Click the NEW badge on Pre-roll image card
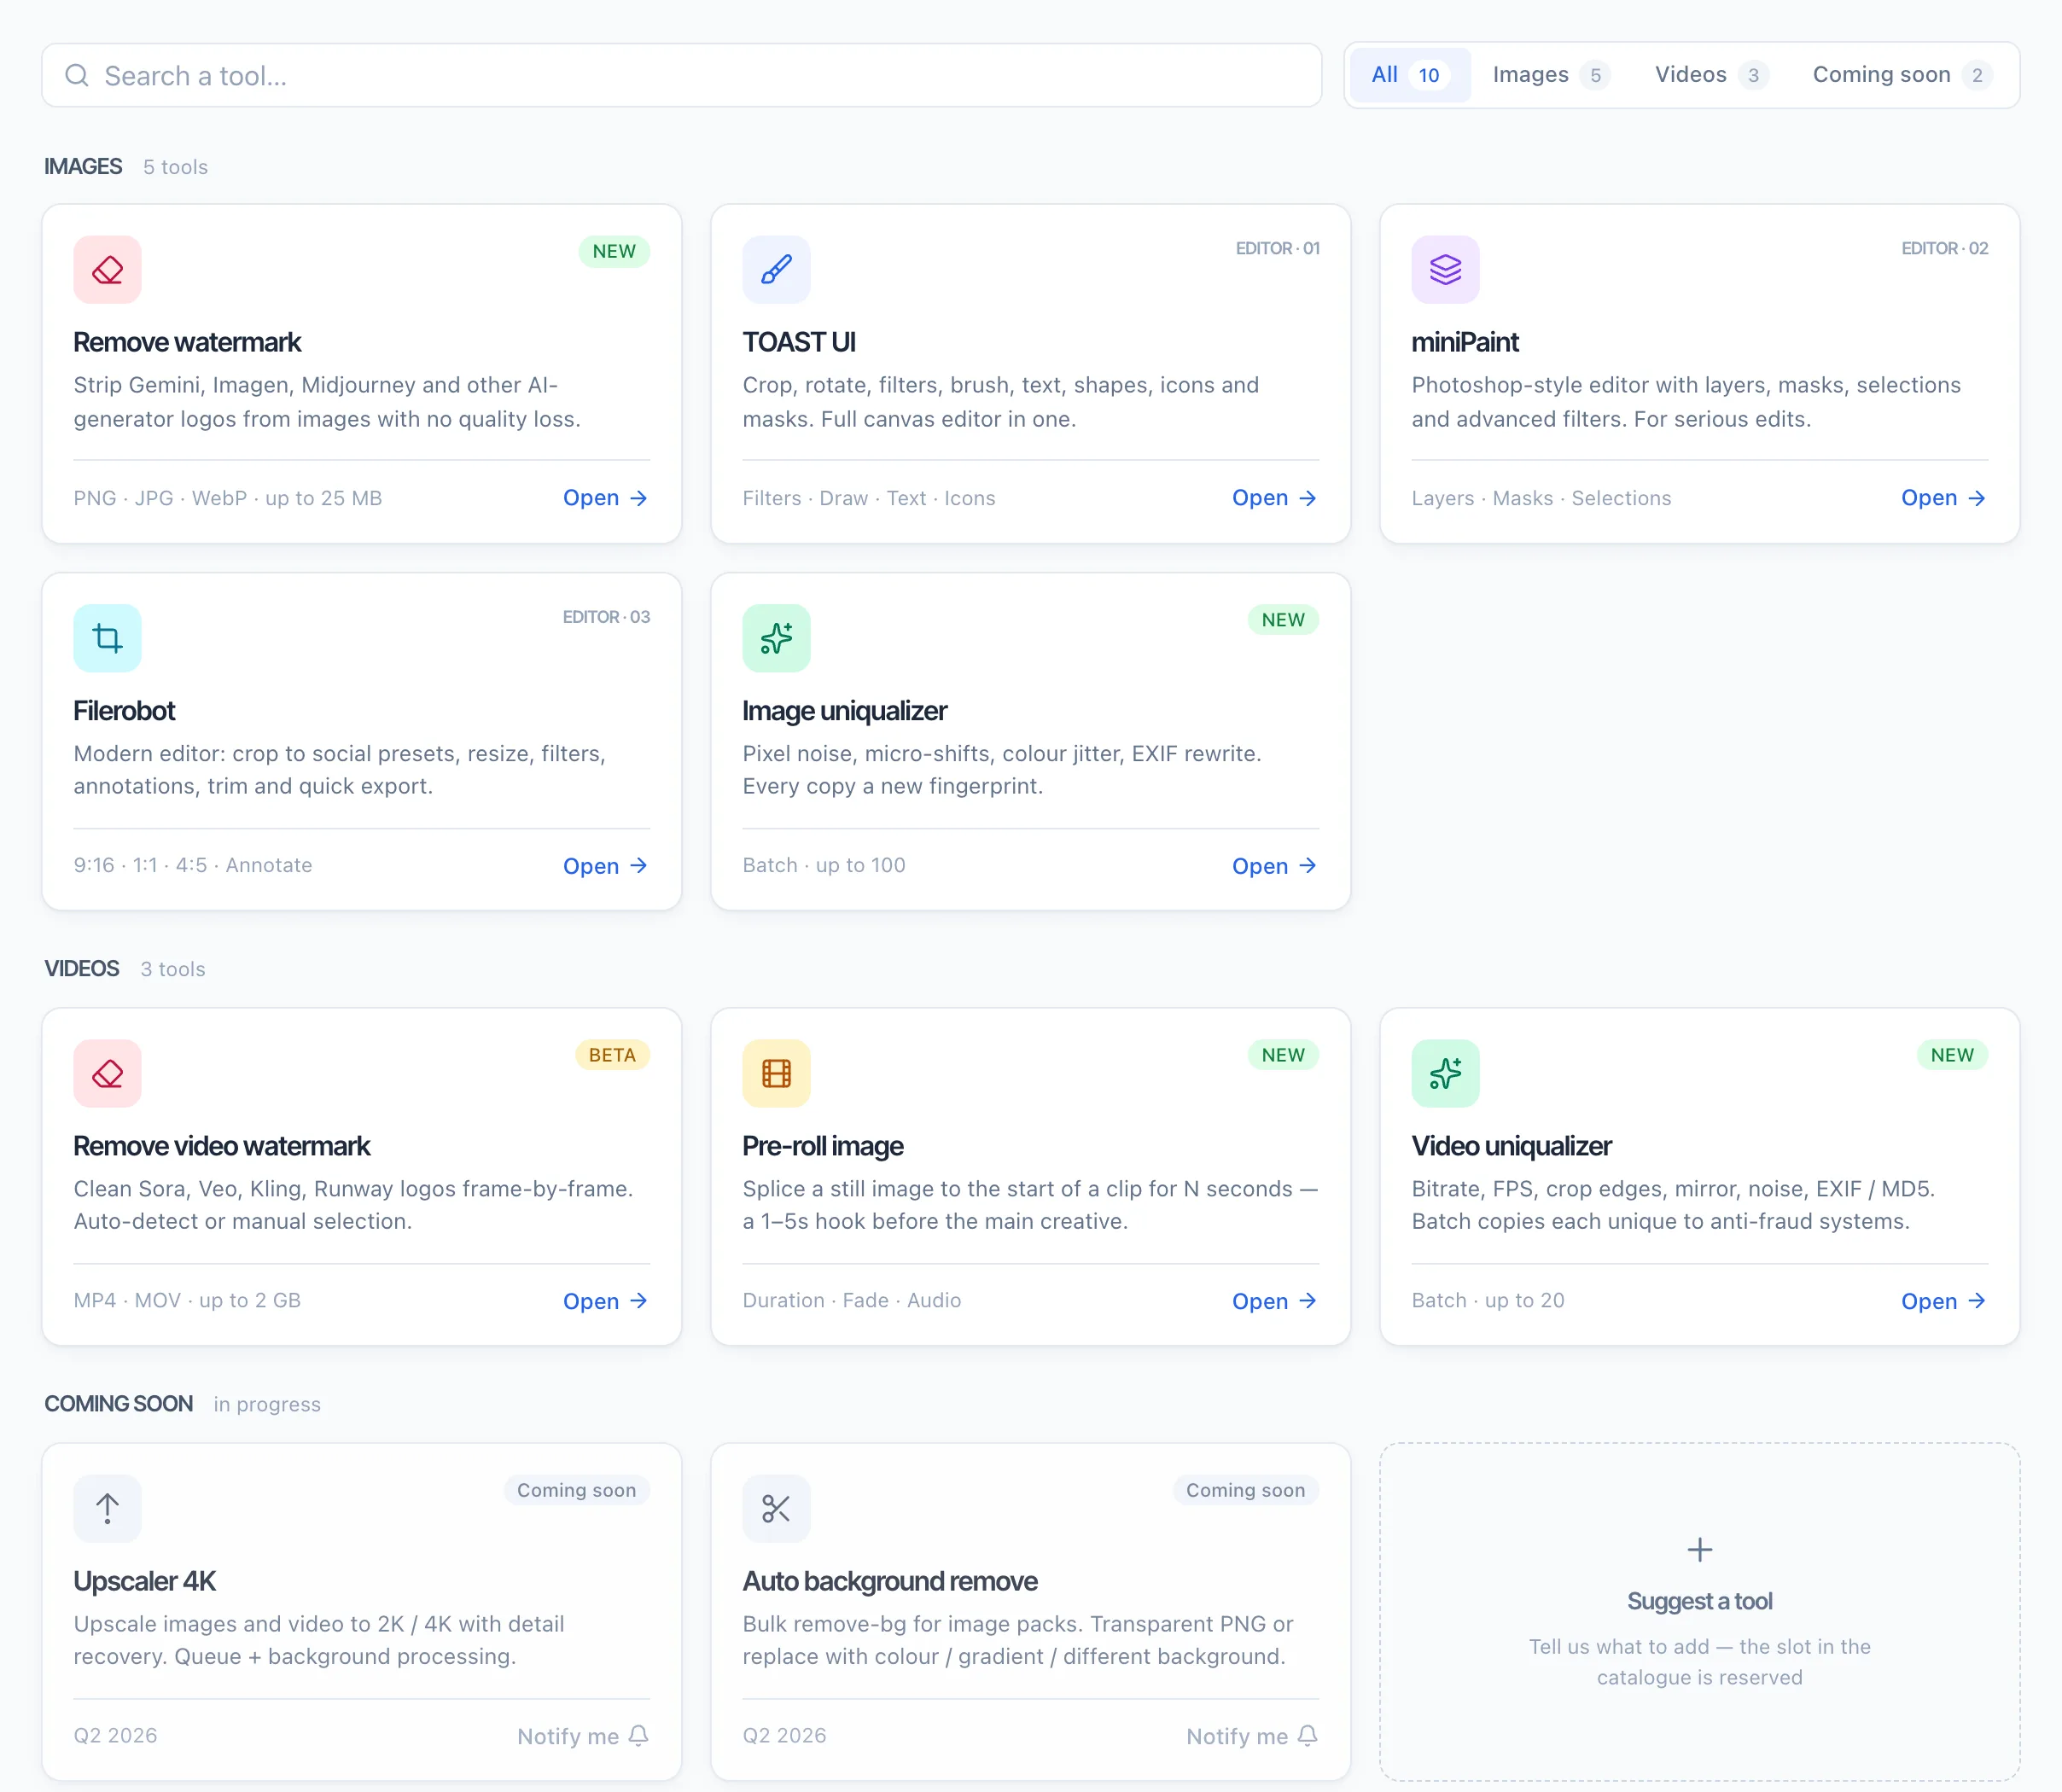The width and height of the screenshot is (2062, 1792). [1283, 1055]
